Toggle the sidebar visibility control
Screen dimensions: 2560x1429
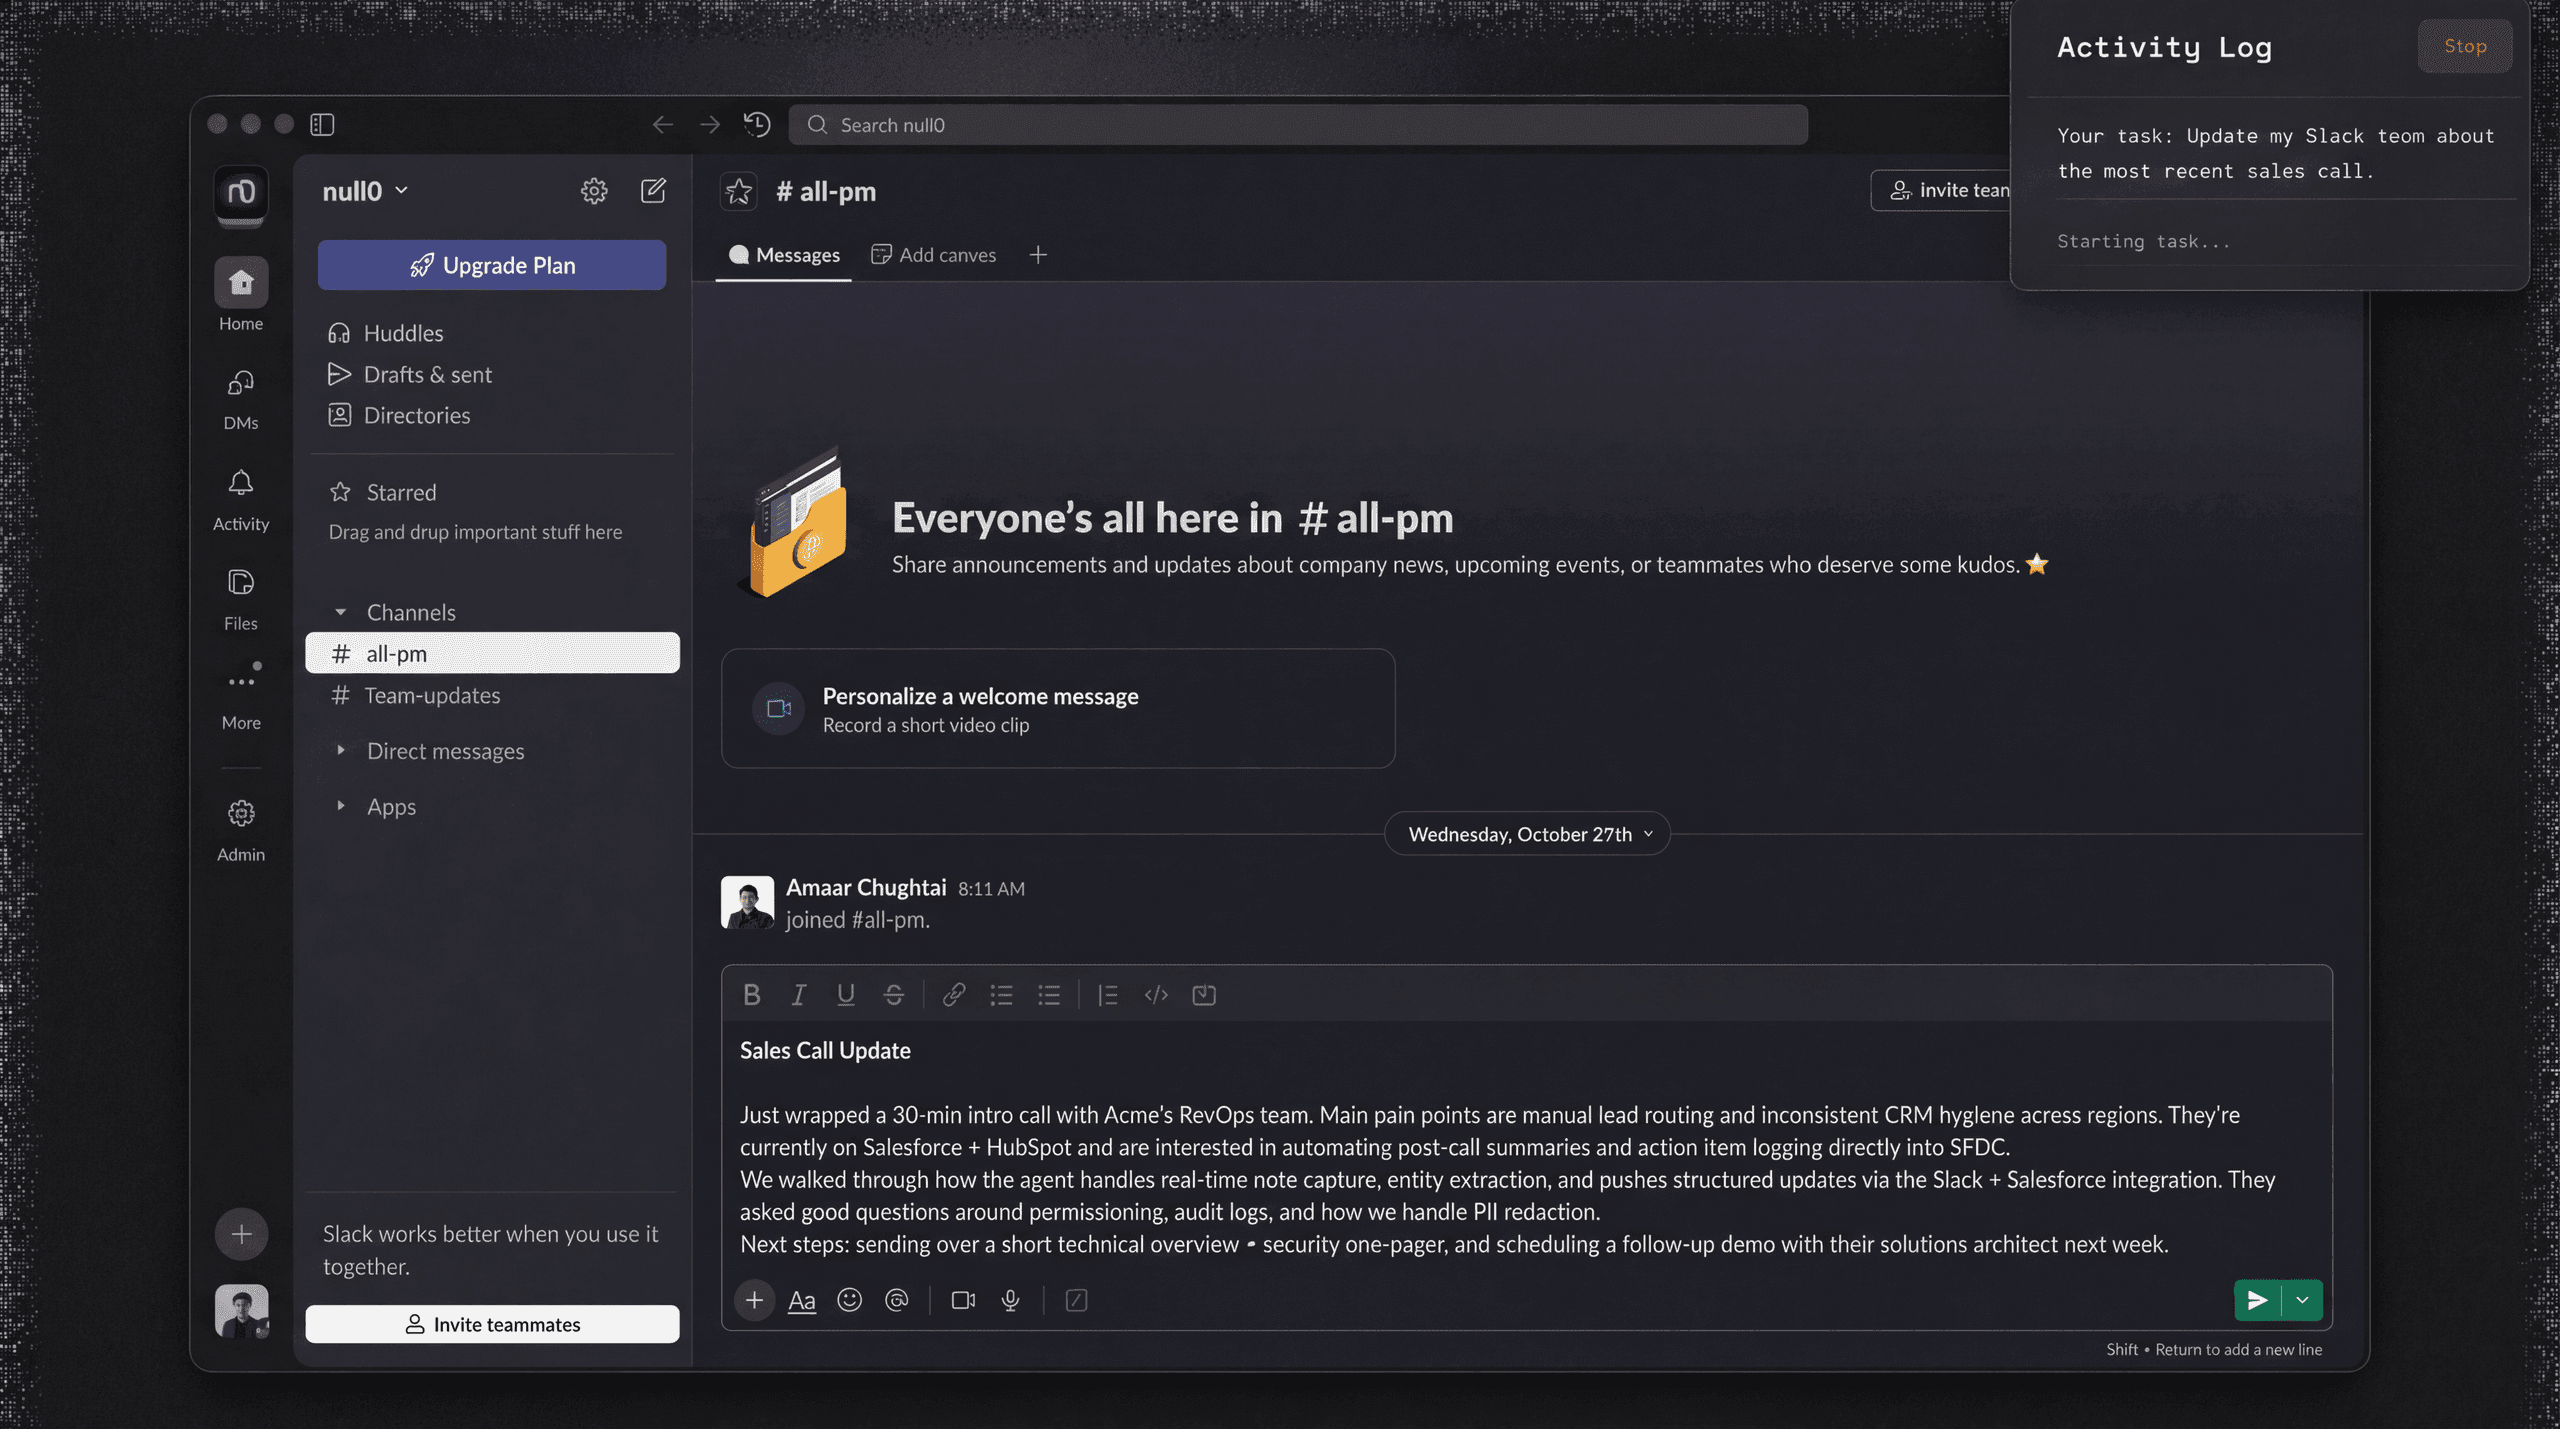pyautogui.click(x=322, y=124)
